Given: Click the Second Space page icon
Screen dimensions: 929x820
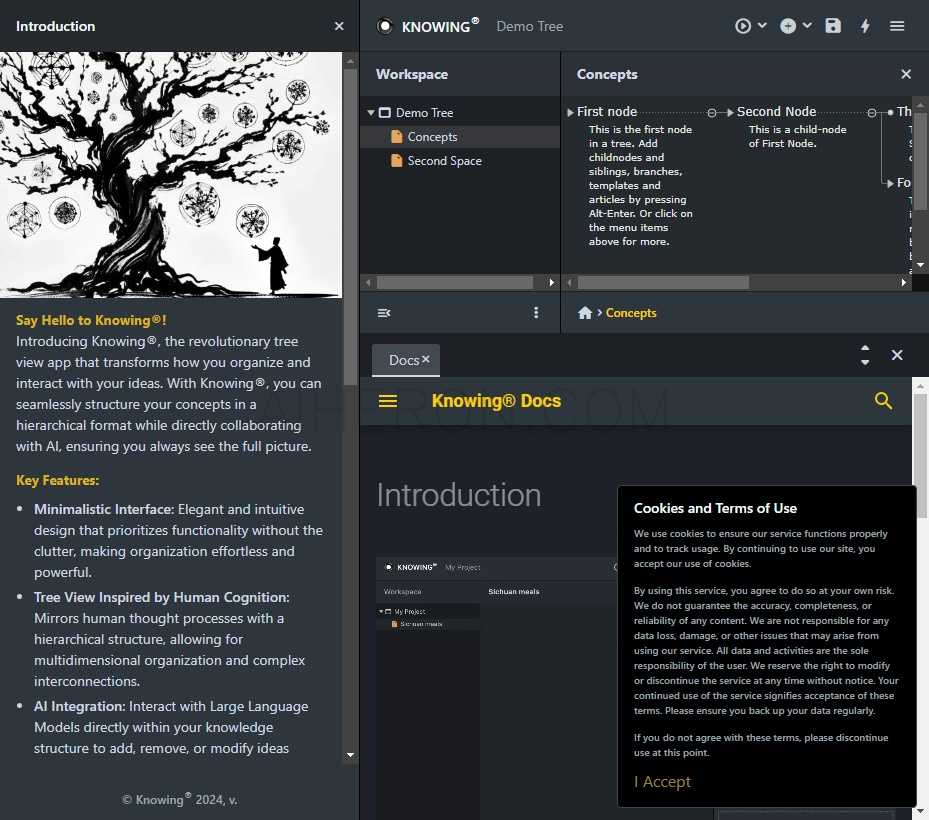Looking at the screenshot, I should pos(397,161).
